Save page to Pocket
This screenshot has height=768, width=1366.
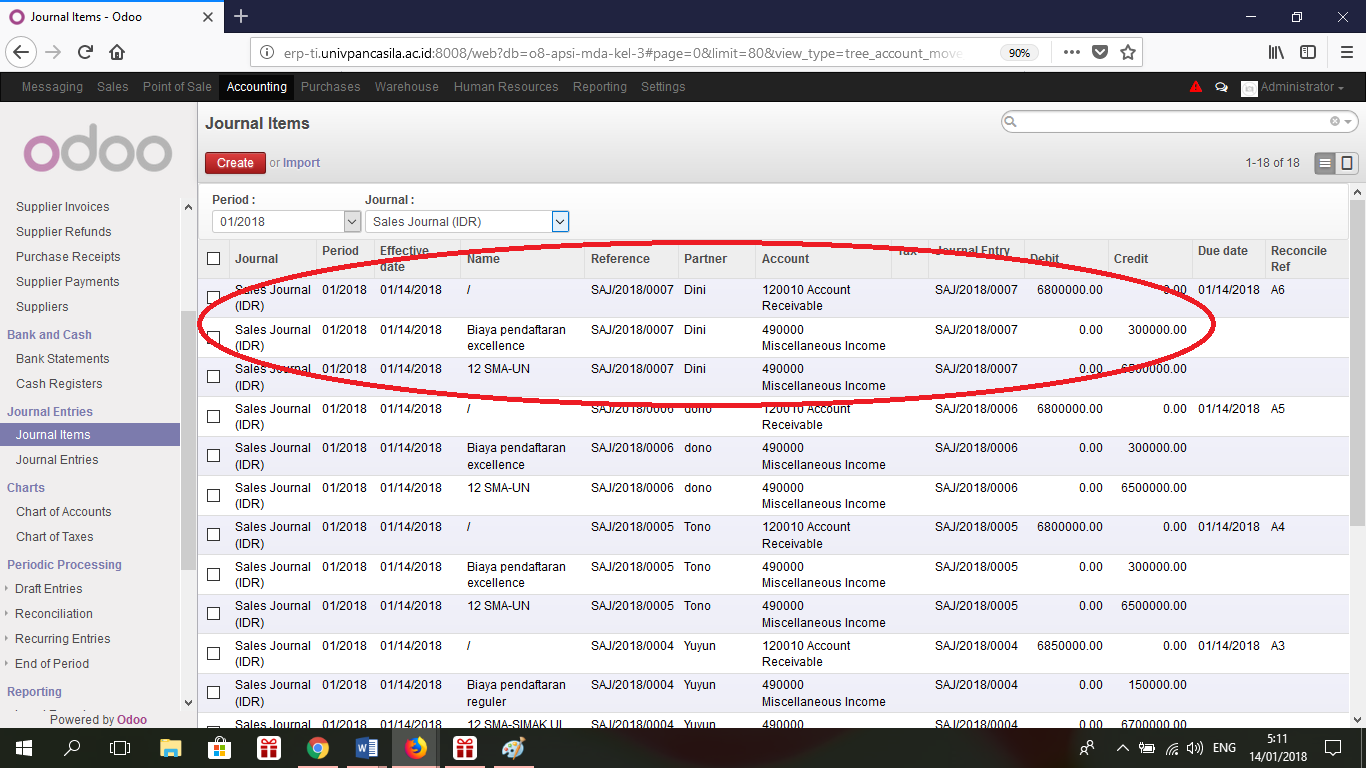click(x=1099, y=52)
